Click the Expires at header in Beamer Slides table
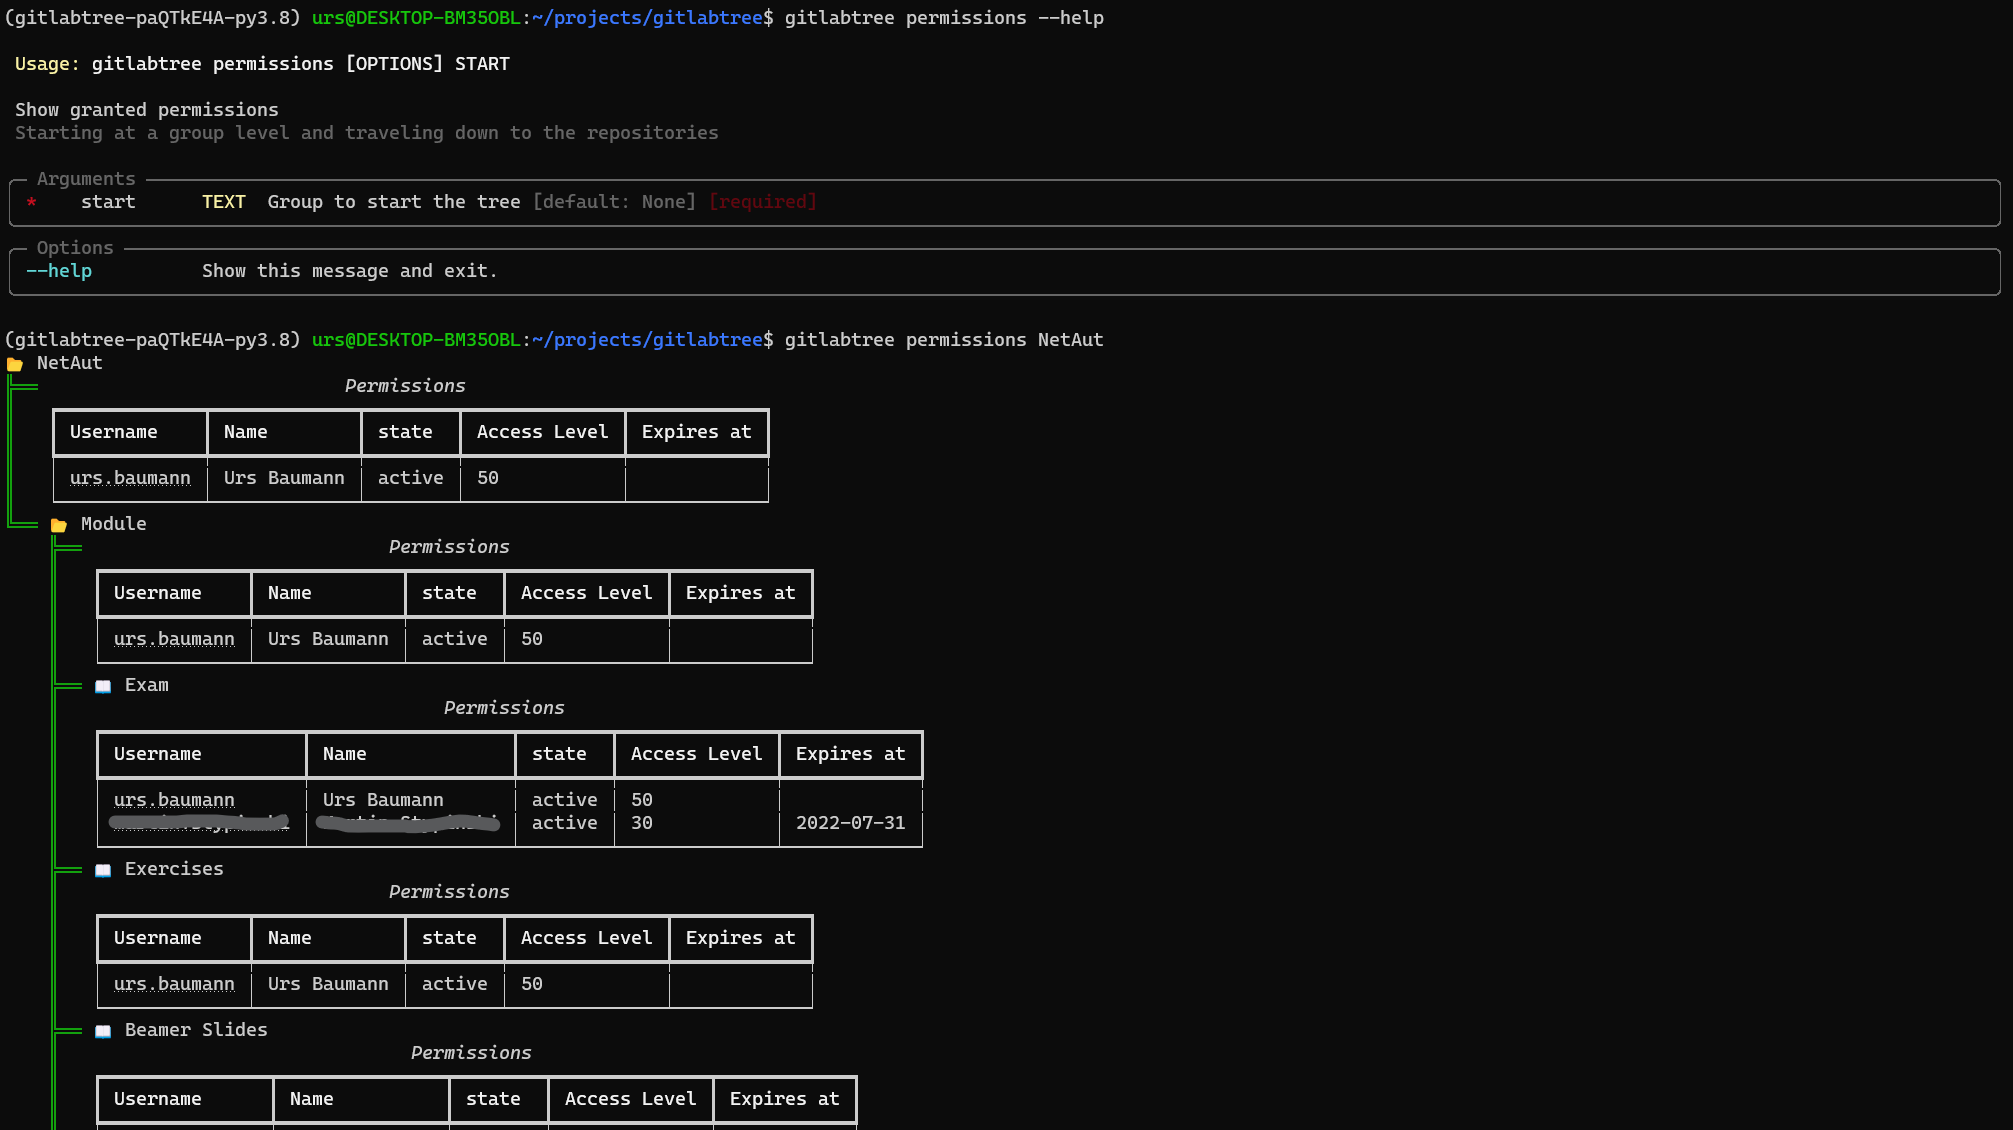The width and height of the screenshot is (2013, 1130). [x=785, y=1099]
